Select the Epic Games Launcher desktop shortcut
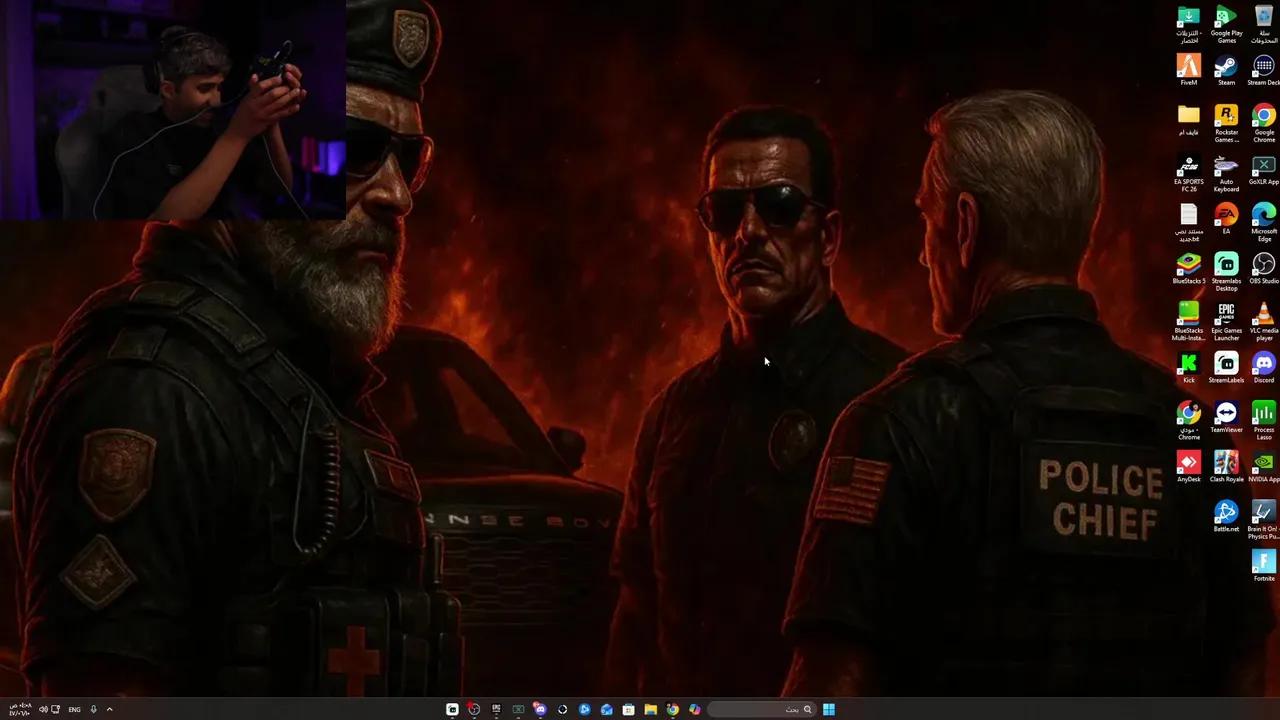This screenshot has height=720, width=1280. point(1226,321)
